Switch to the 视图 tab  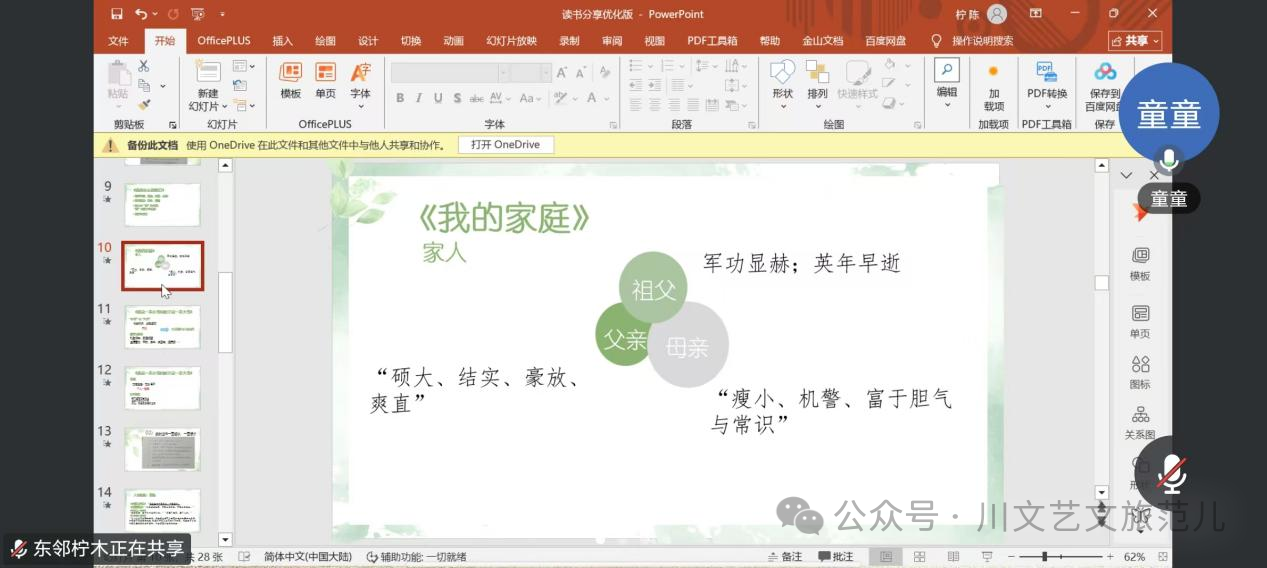pos(655,41)
